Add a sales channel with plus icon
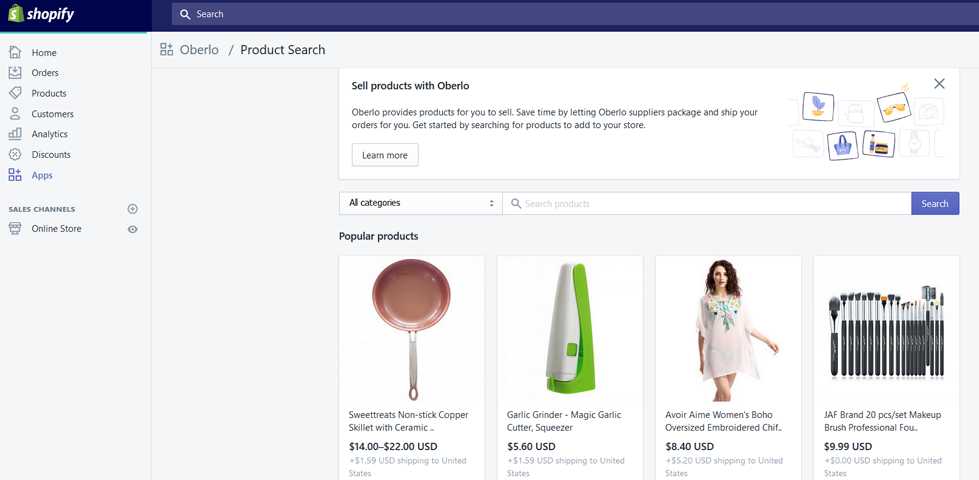979x480 pixels. click(x=132, y=209)
